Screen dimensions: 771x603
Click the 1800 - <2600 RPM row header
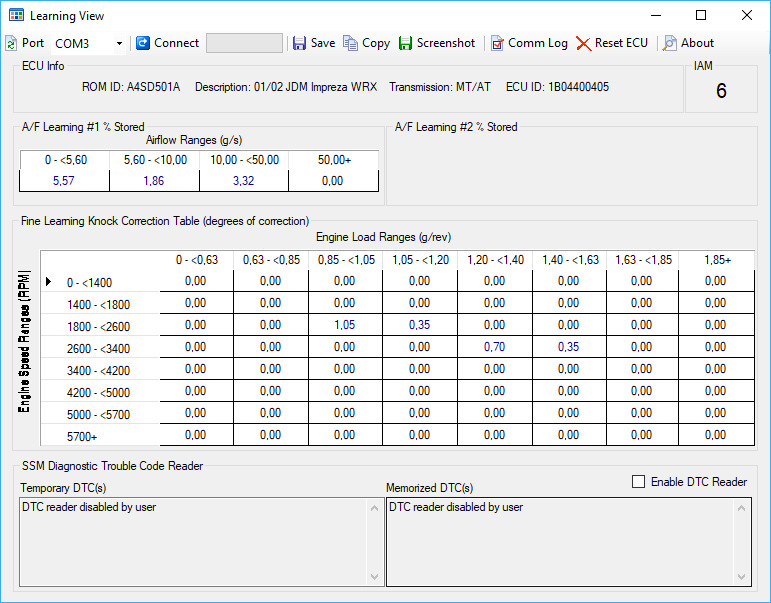(x=98, y=327)
